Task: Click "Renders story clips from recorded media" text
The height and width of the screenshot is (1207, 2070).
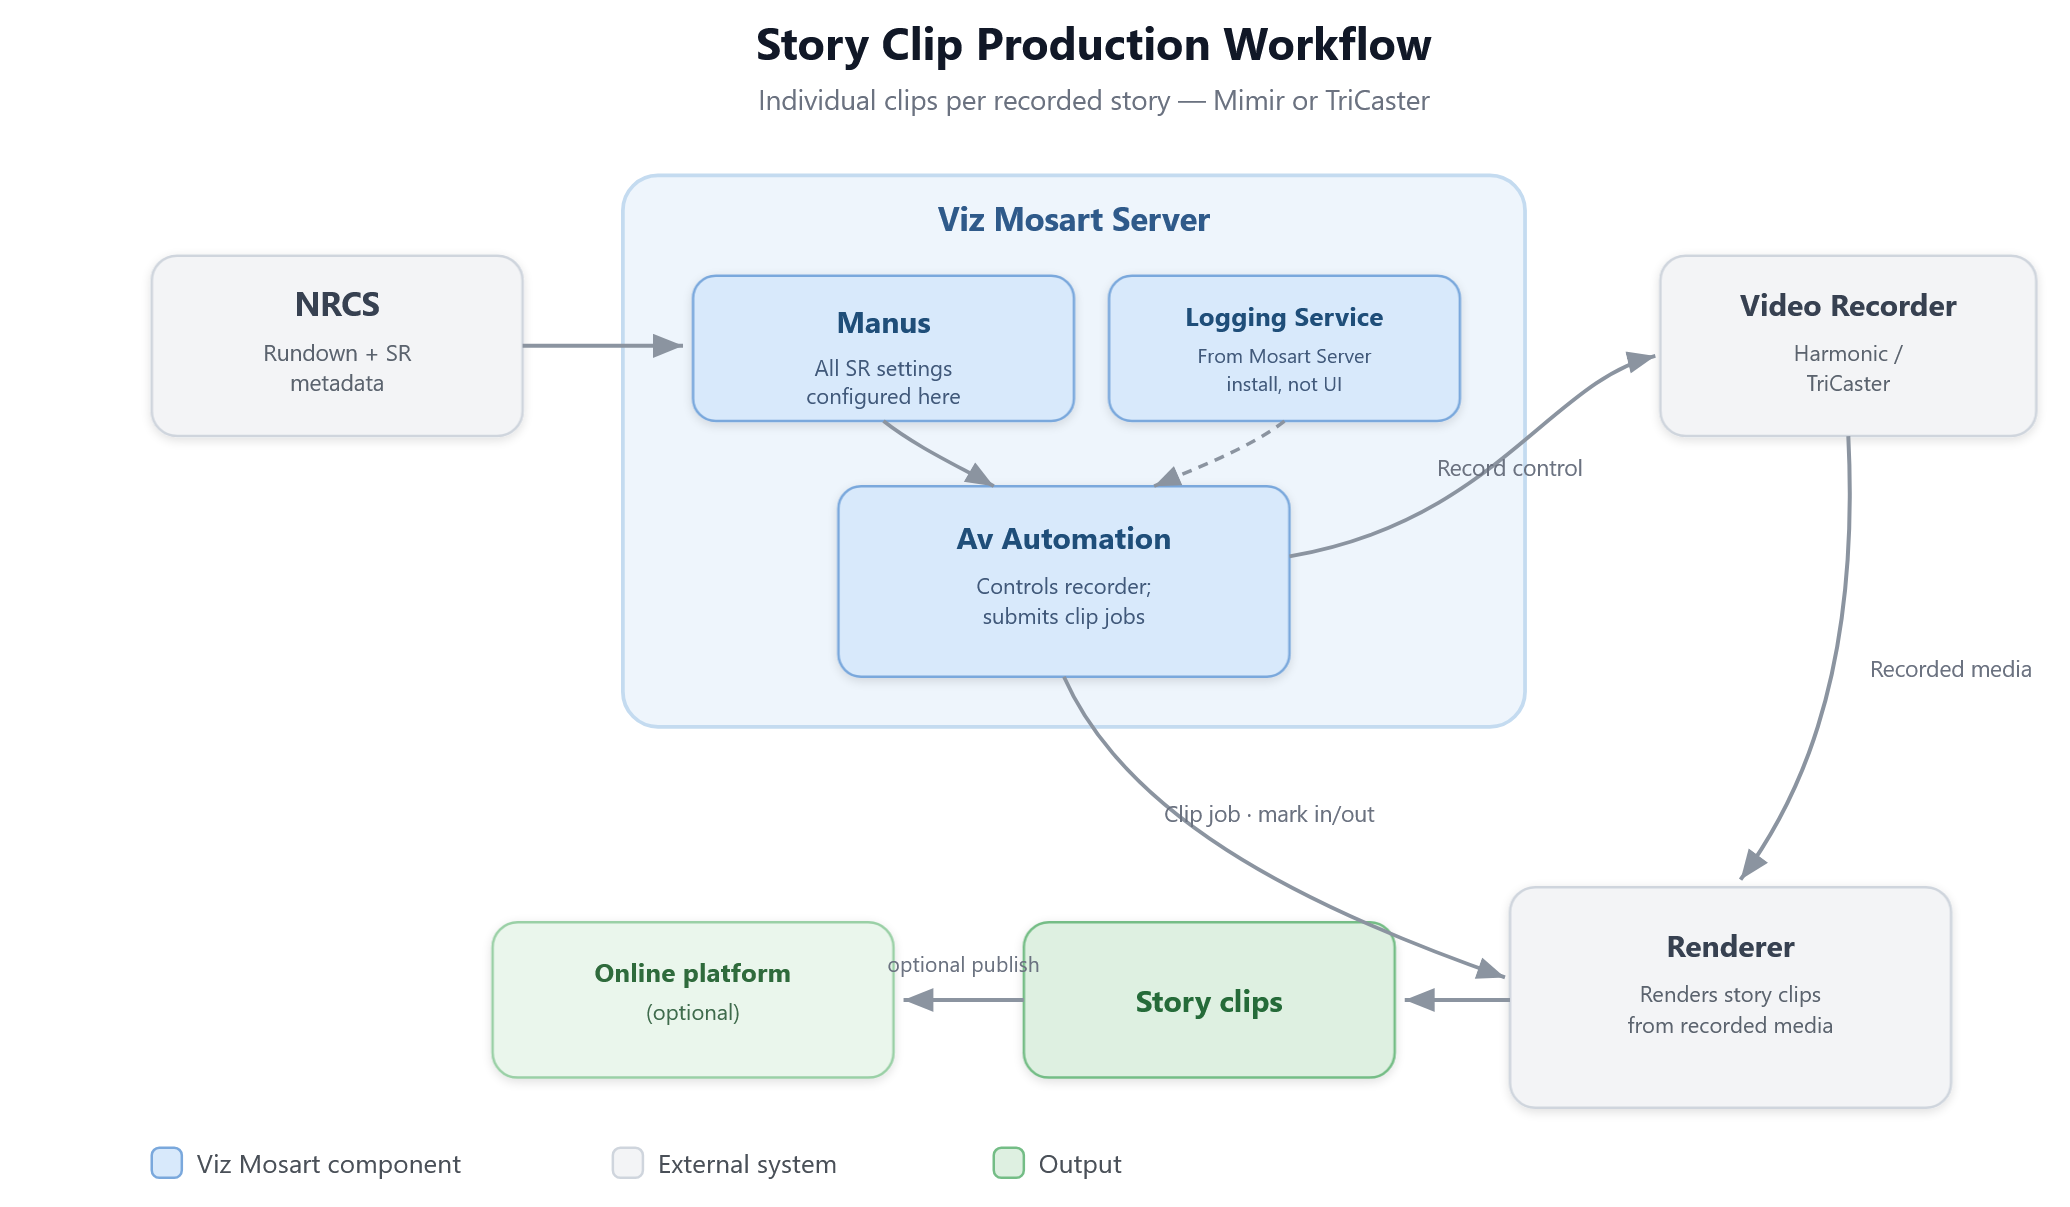Action: coord(1730,1010)
